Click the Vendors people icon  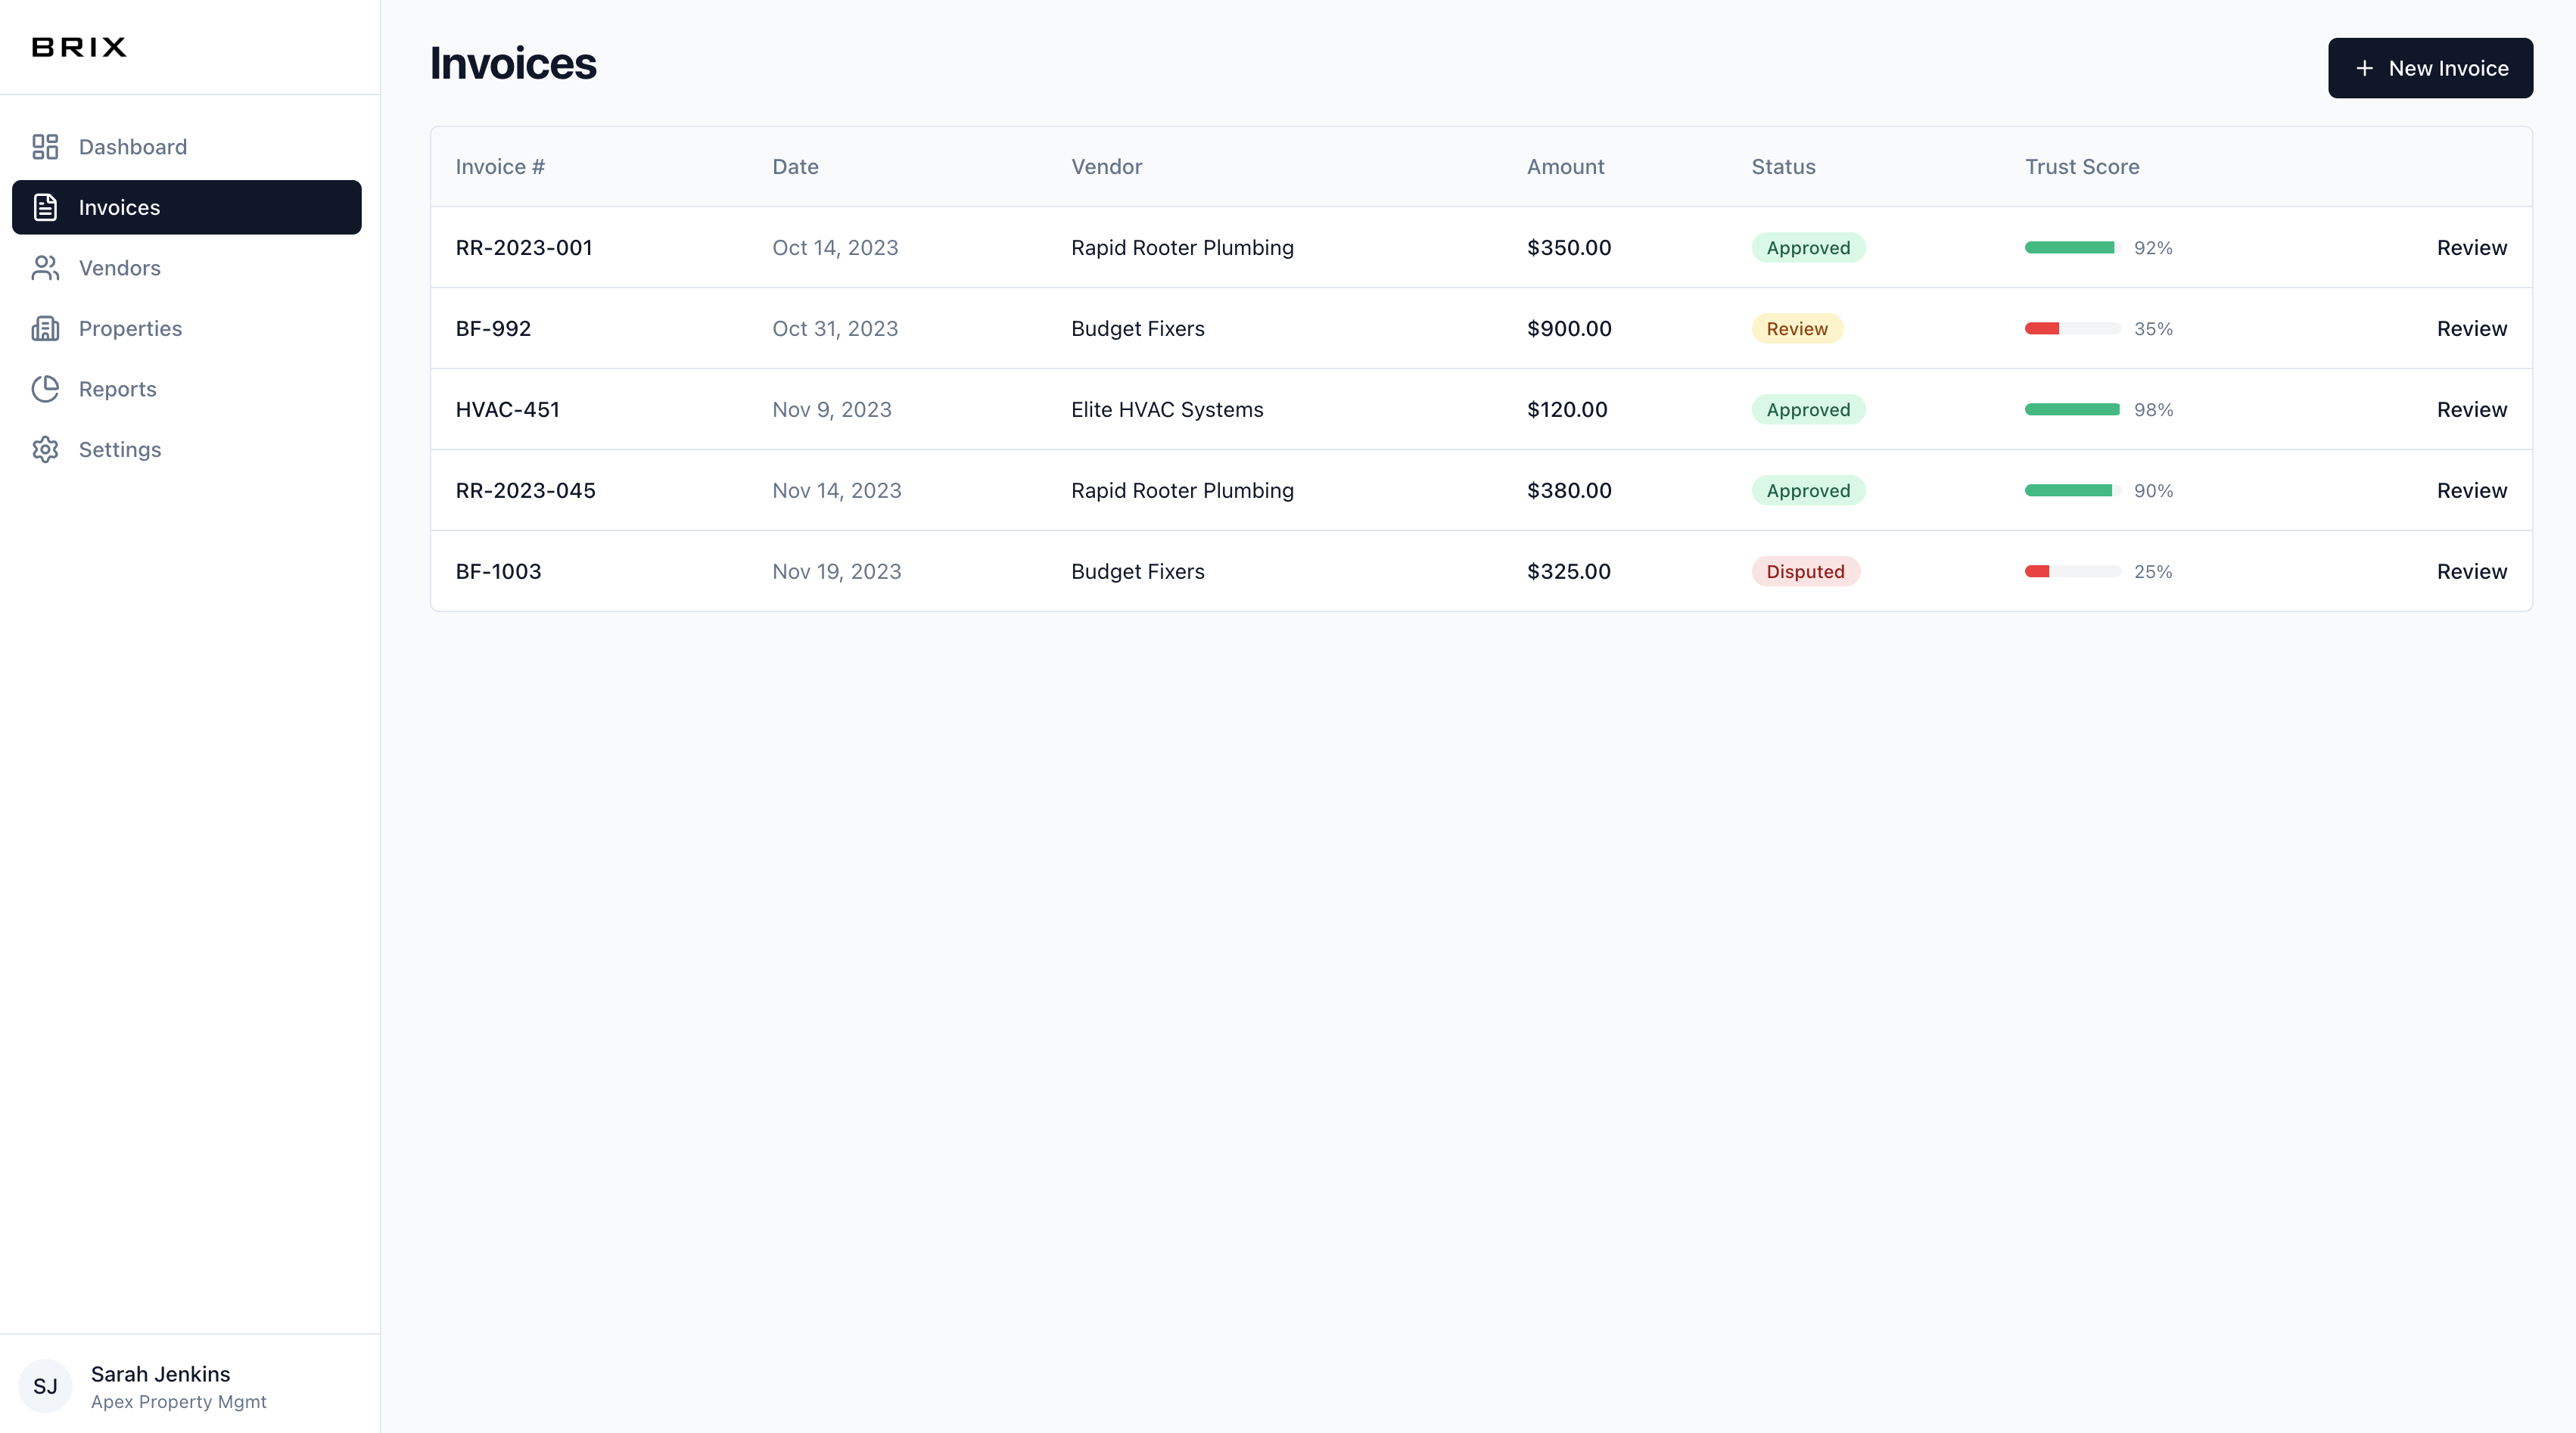pos(45,268)
